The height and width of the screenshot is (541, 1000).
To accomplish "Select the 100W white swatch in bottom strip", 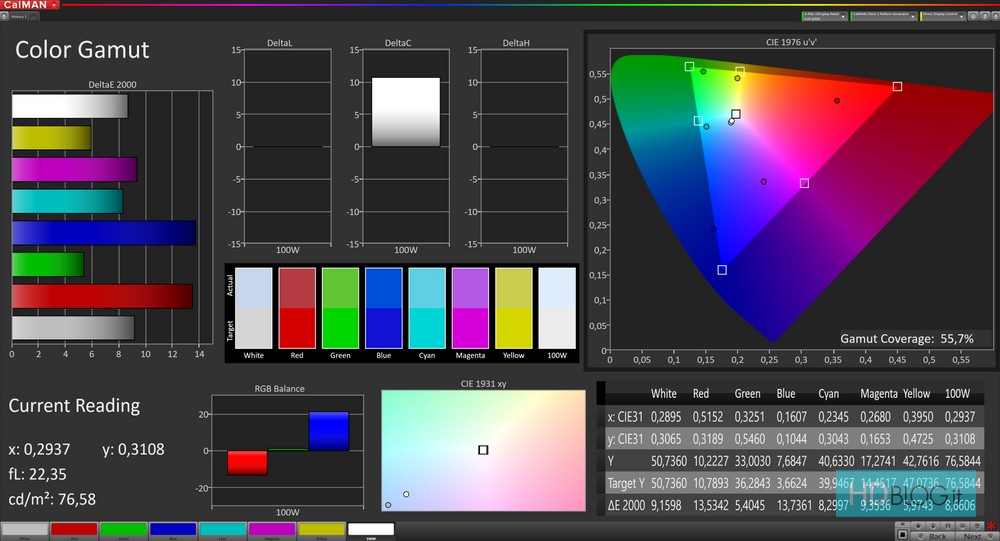I will [371, 529].
